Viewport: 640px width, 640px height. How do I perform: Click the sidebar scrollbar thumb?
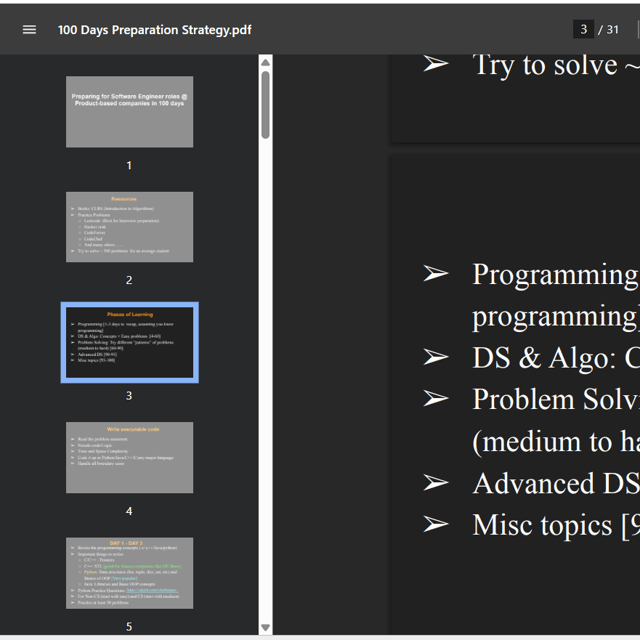265,105
